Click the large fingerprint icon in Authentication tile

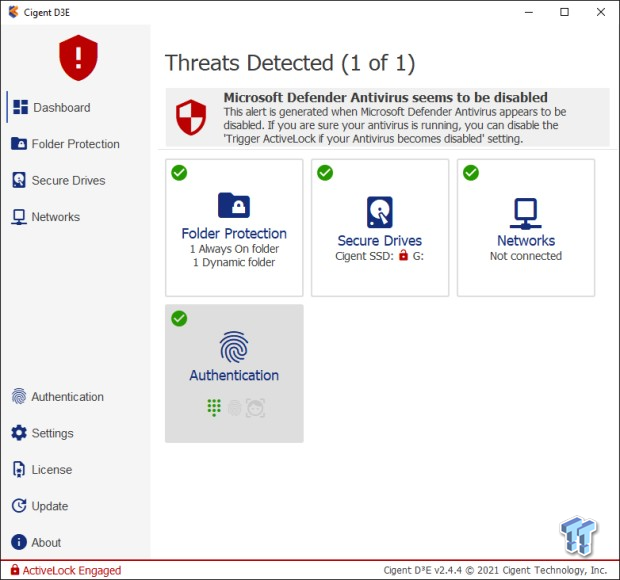234,347
